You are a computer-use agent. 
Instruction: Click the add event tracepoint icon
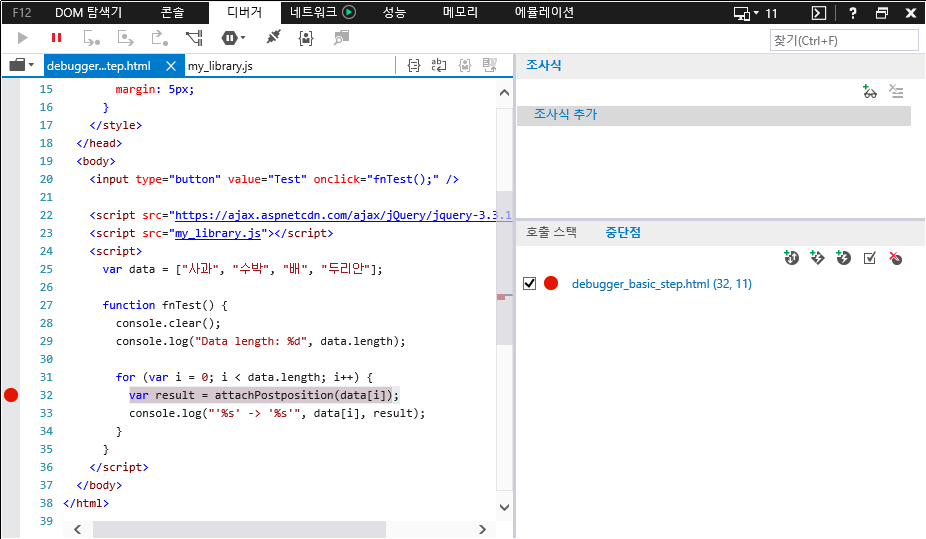(x=817, y=258)
